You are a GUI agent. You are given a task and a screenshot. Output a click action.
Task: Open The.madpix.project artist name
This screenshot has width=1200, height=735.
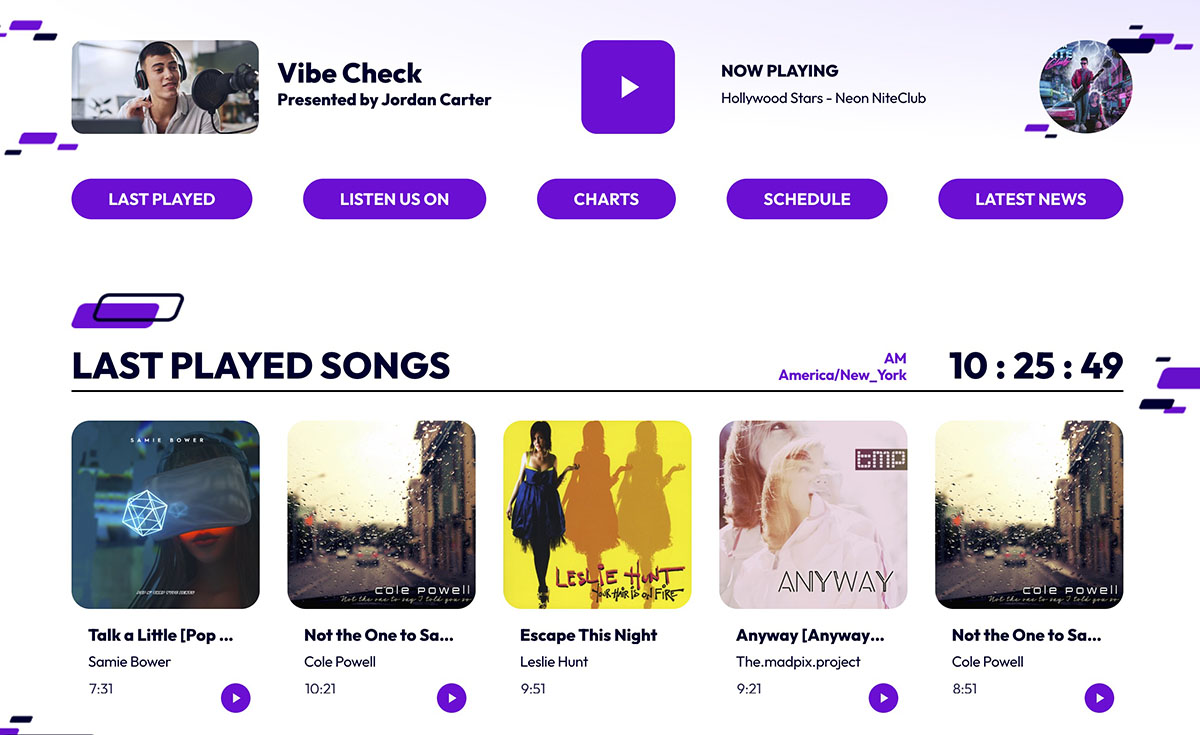(798, 662)
